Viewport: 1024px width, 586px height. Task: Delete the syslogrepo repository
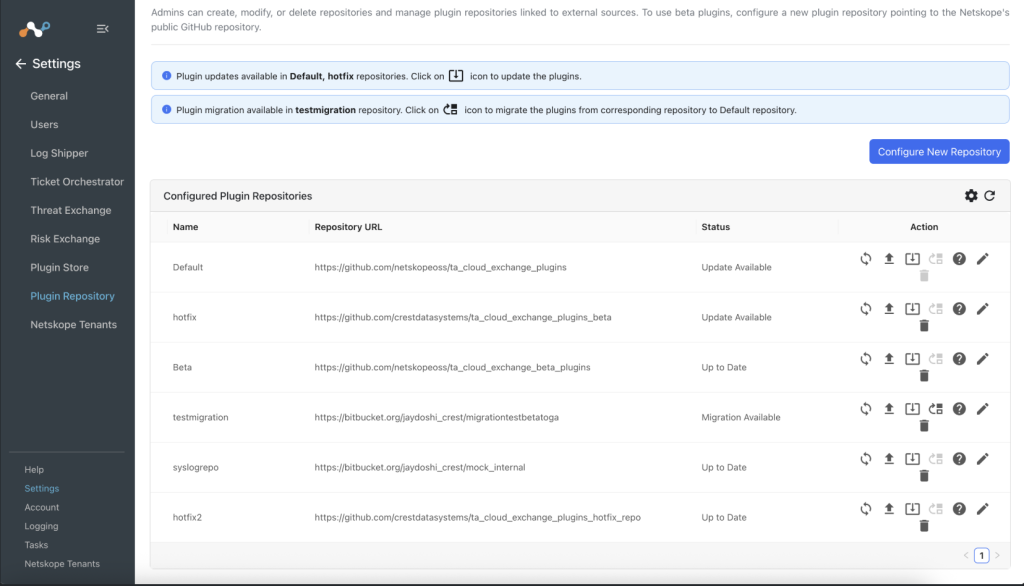(x=923, y=476)
